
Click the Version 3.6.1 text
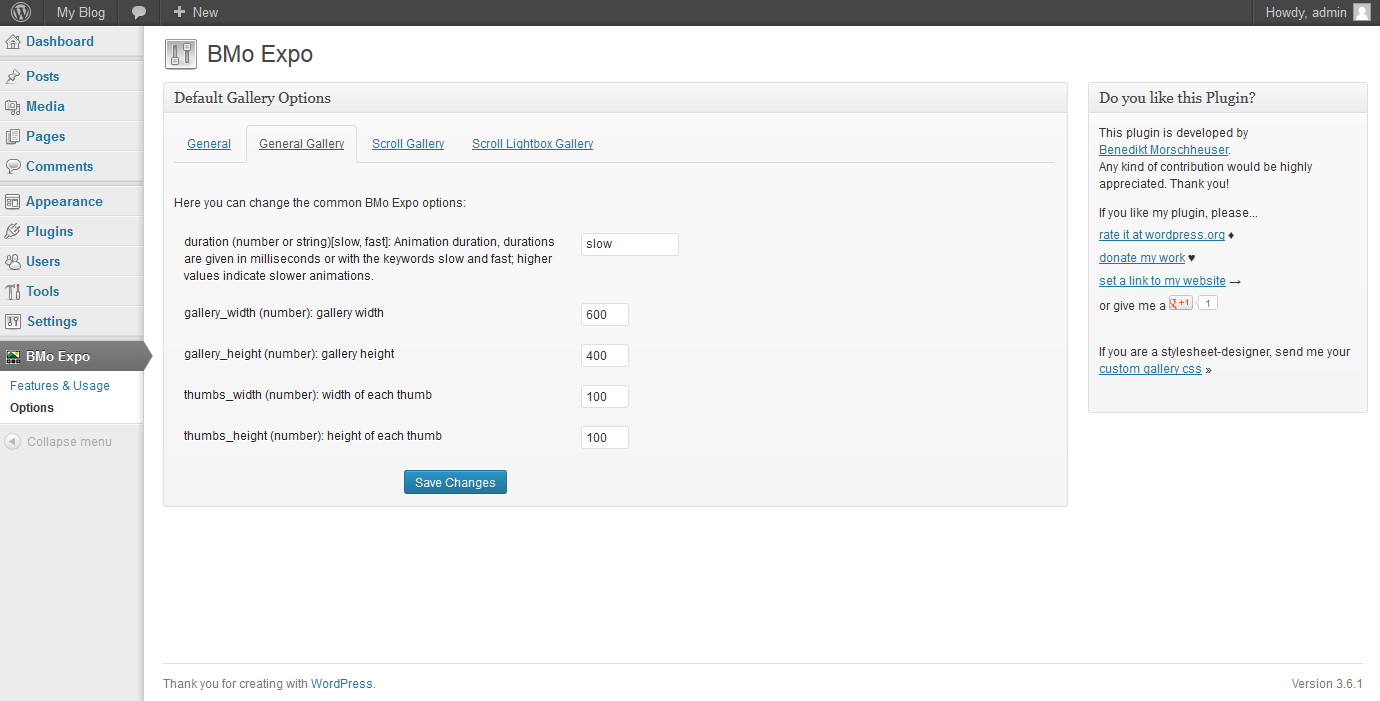coord(1327,684)
